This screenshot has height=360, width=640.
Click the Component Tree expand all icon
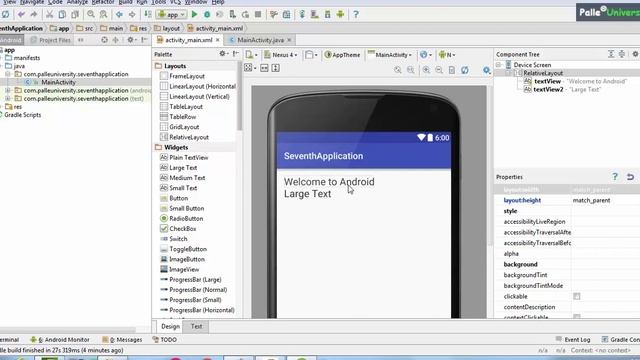pyautogui.click(x=611, y=54)
